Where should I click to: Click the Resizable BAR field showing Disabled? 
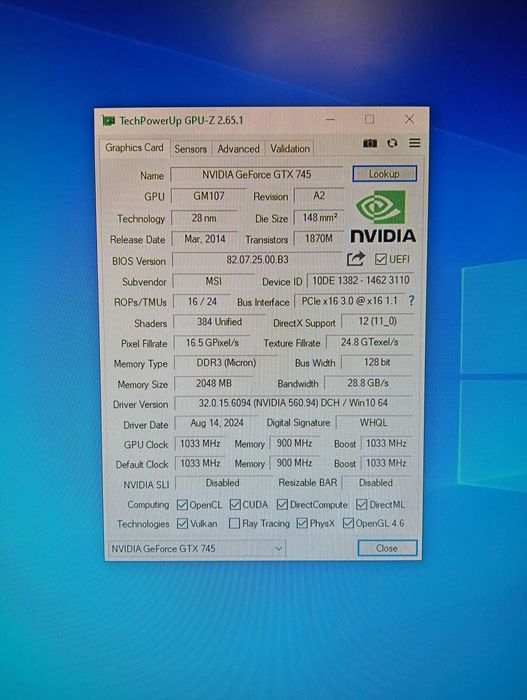point(376,483)
